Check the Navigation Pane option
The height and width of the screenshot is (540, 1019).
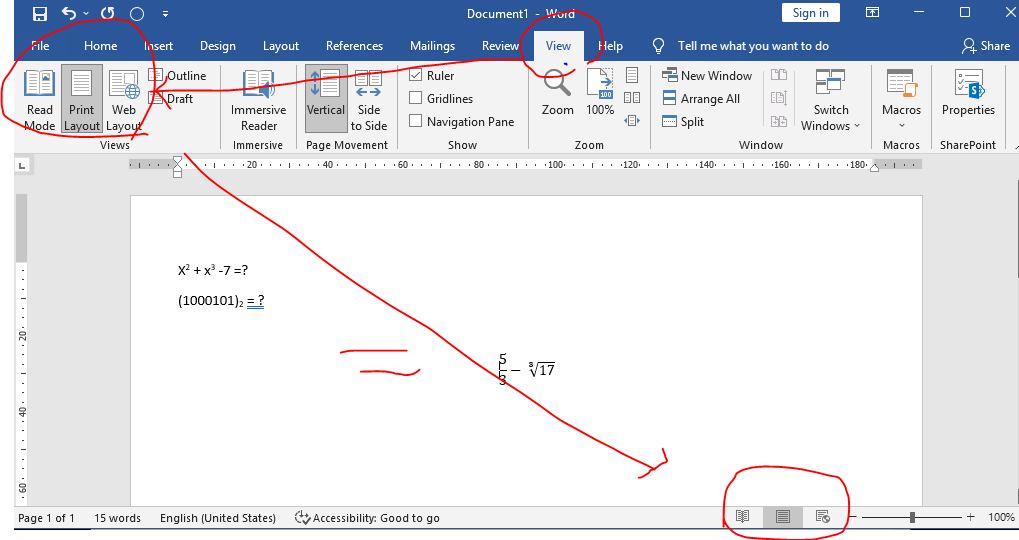pyautogui.click(x=416, y=122)
